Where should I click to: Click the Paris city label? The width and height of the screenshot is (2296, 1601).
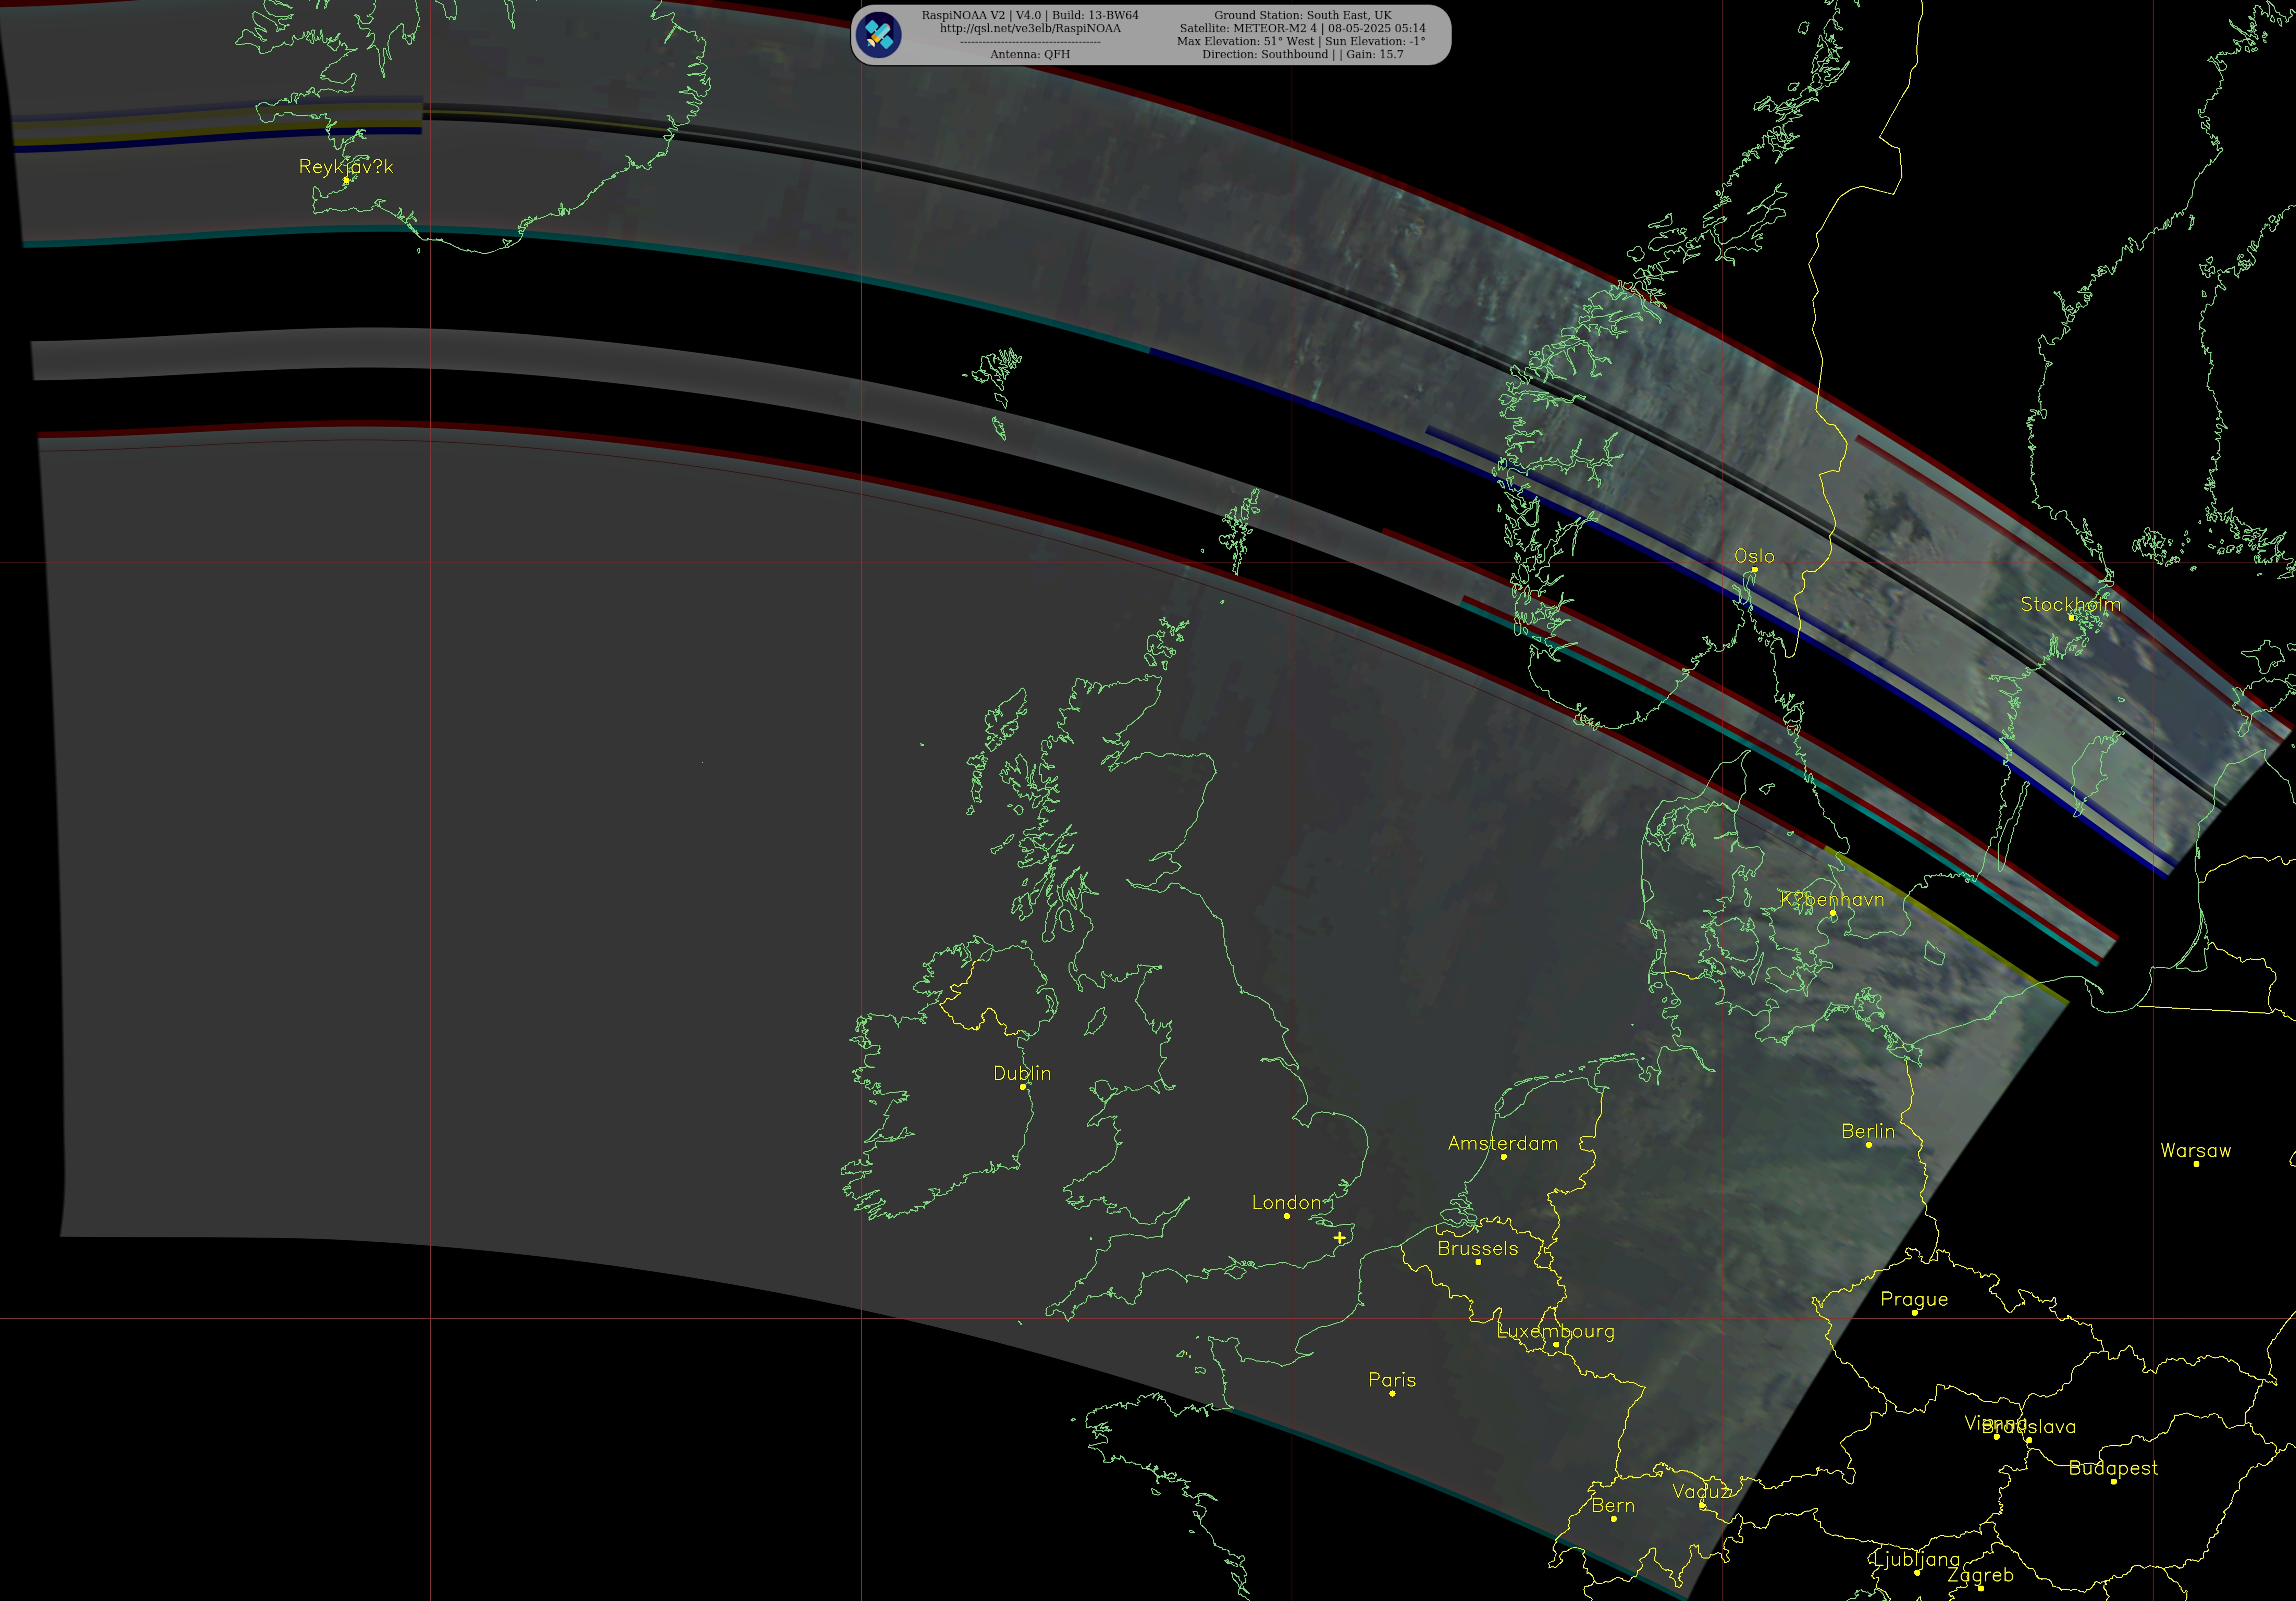click(1392, 1380)
